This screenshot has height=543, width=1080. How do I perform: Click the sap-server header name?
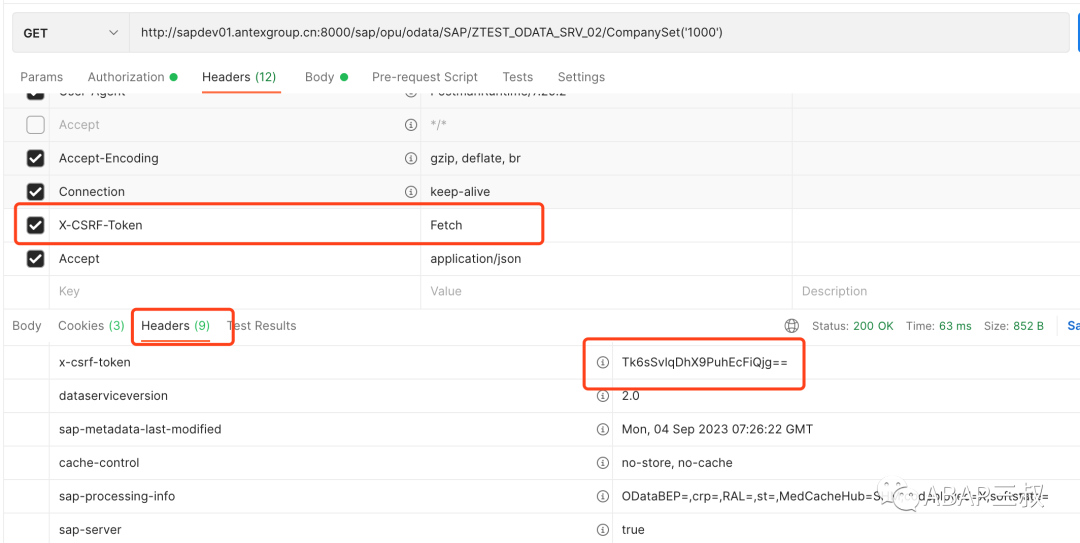pyautogui.click(x=90, y=530)
